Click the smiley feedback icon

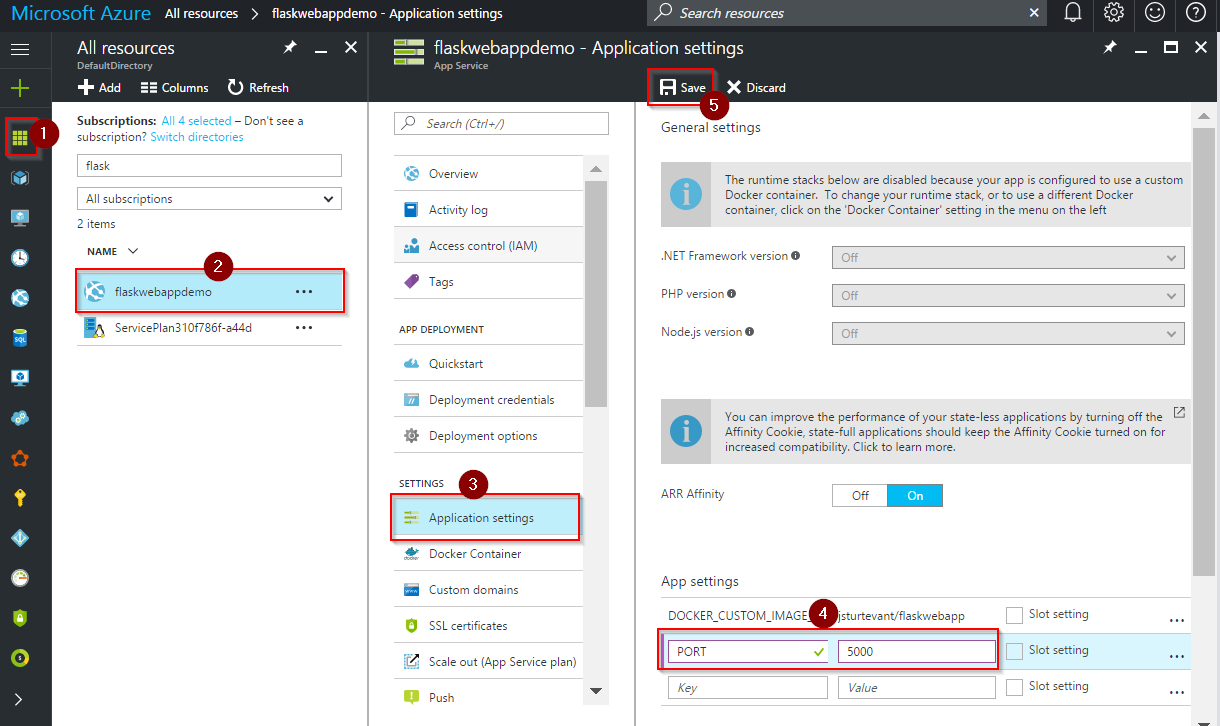point(1155,13)
